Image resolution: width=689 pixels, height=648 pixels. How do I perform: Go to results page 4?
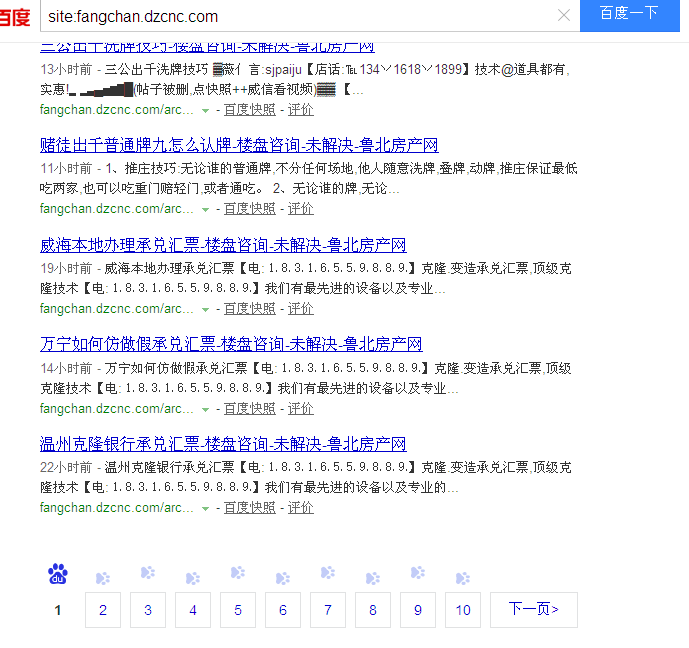pos(193,610)
